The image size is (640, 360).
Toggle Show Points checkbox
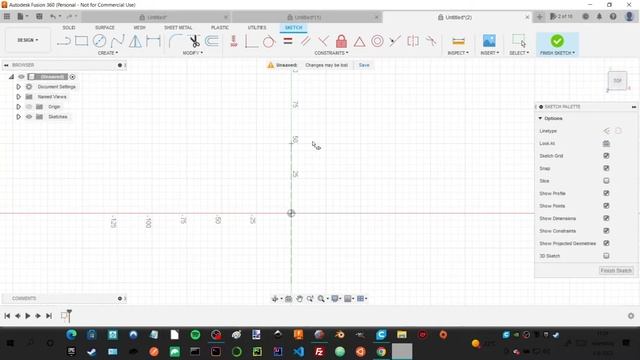pyautogui.click(x=606, y=206)
